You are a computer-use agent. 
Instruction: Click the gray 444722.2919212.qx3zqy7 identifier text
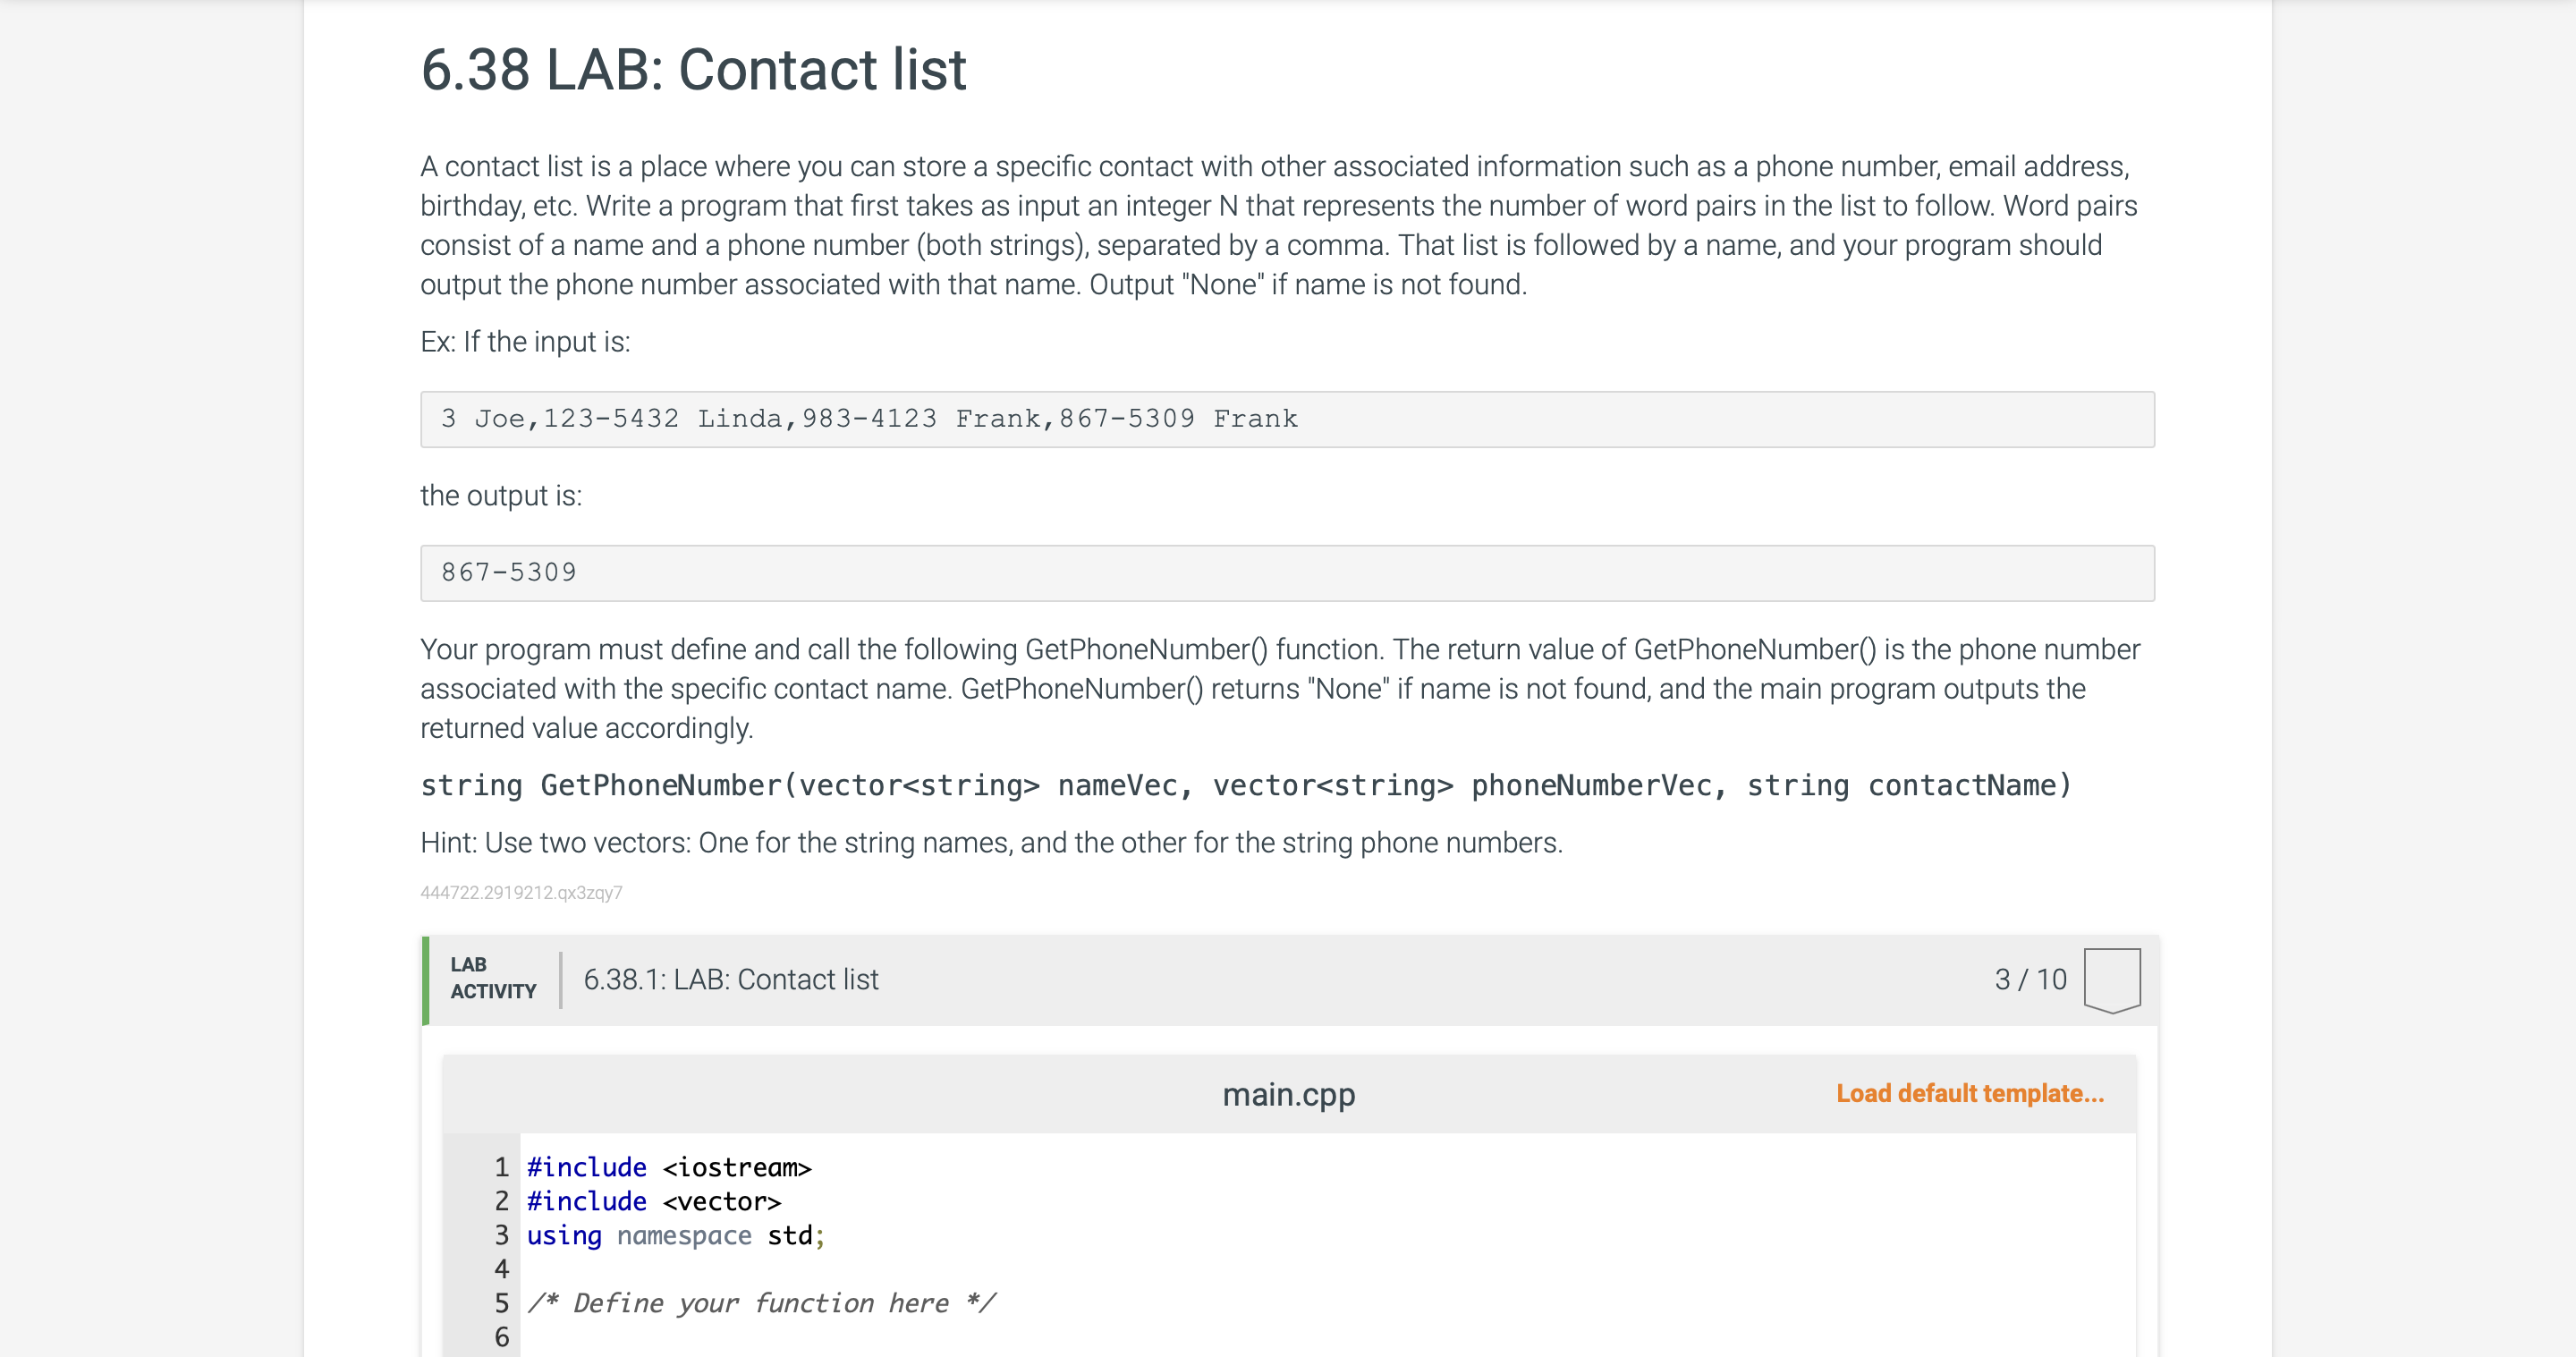pyautogui.click(x=521, y=892)
